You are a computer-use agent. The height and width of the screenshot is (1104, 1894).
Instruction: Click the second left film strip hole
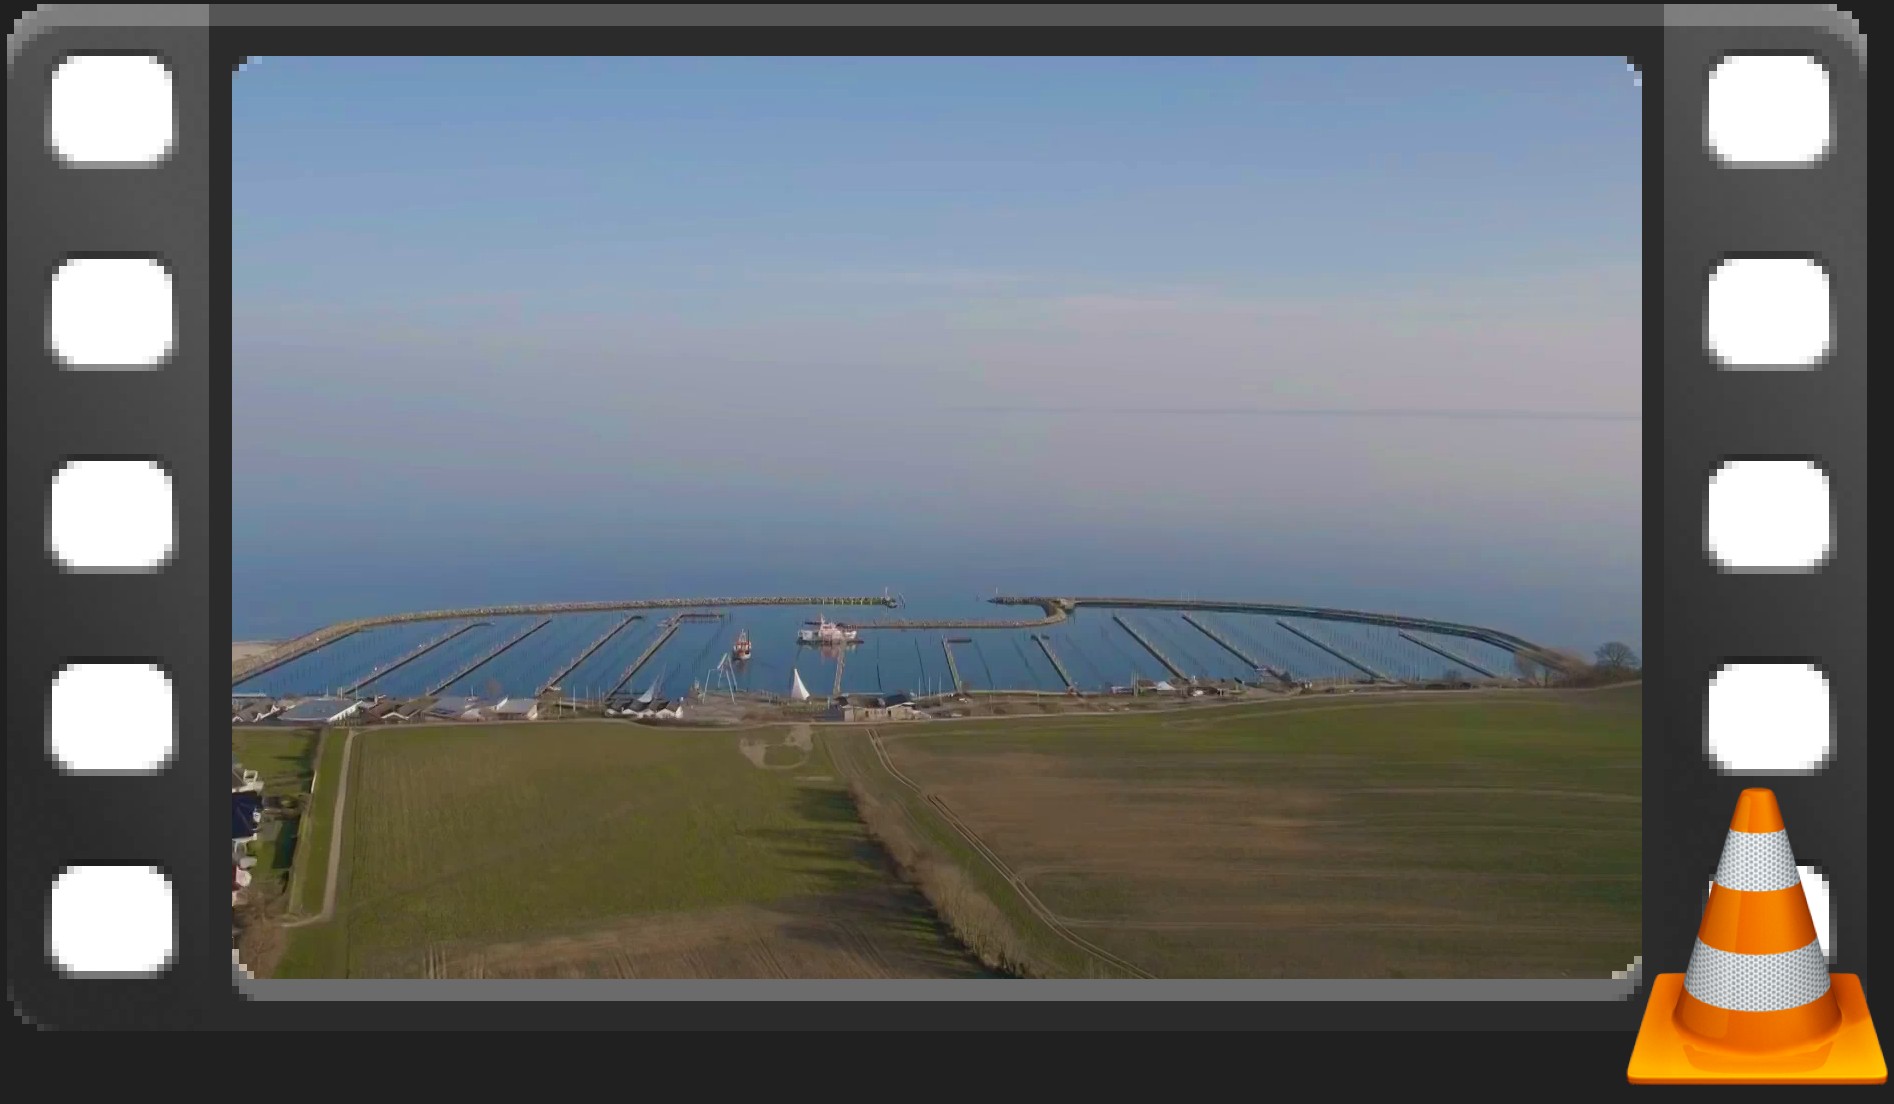(x=112, y=312)
